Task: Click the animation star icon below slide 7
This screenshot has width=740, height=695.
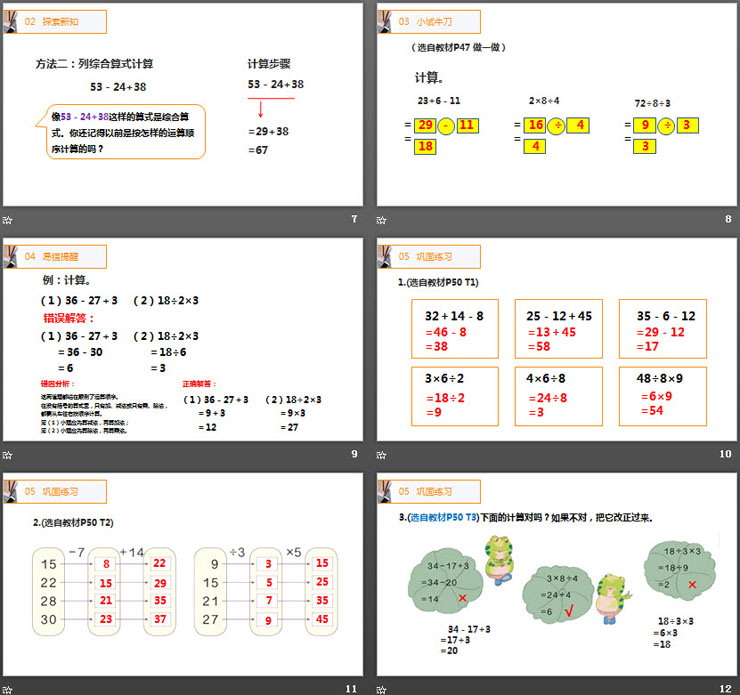Action: 7,220
